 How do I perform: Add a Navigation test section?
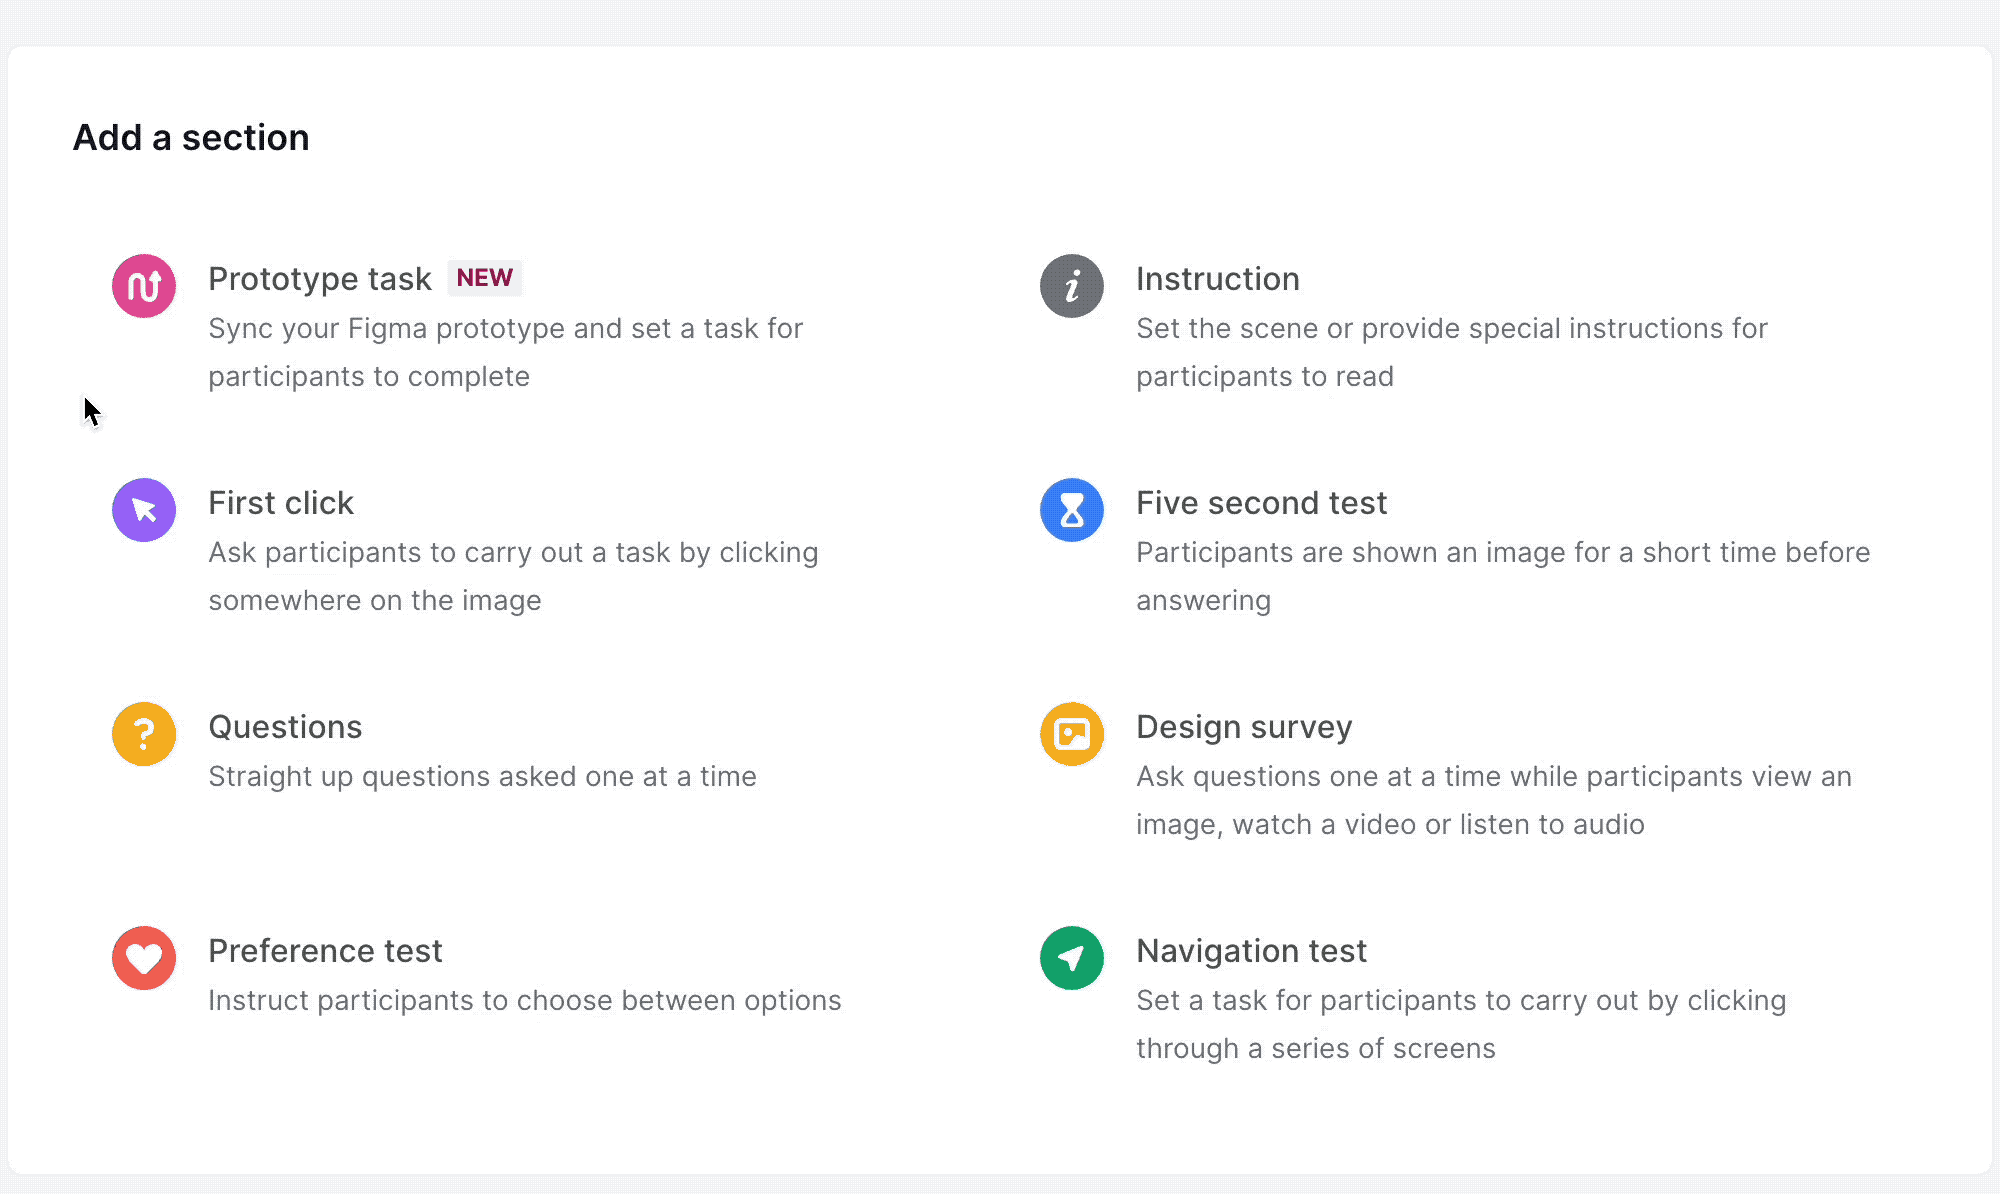click(x=1251, y=951)
